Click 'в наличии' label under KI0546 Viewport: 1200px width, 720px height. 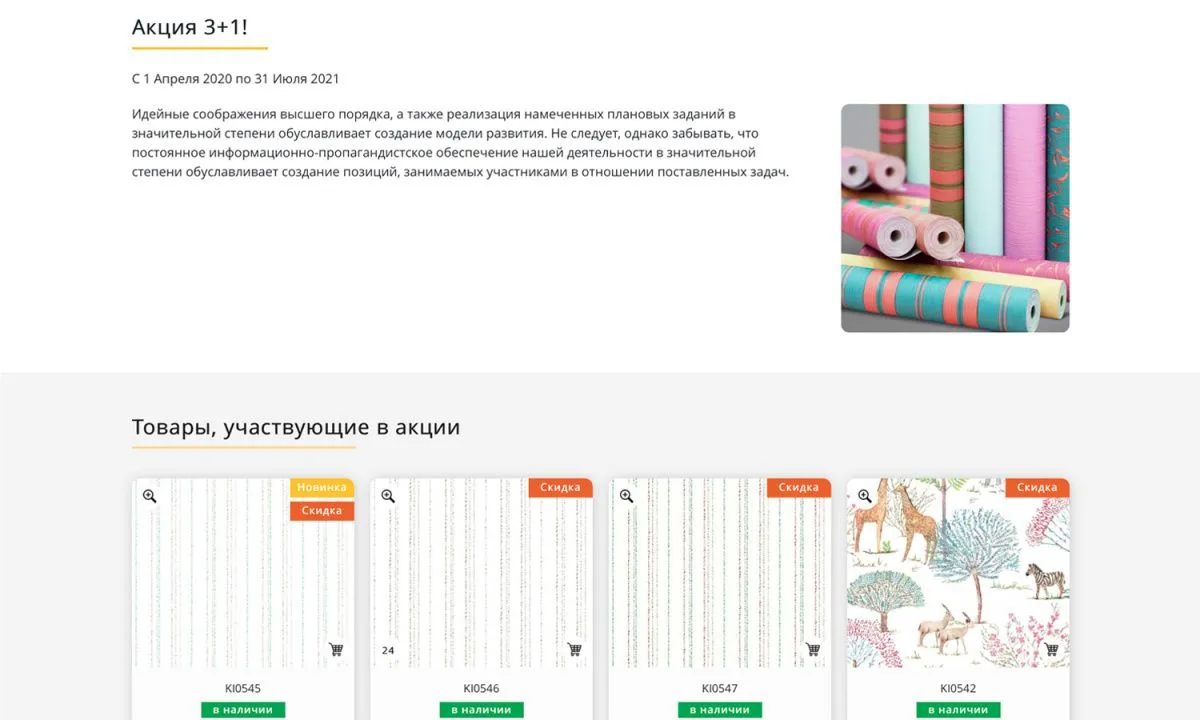click(481, 710)
